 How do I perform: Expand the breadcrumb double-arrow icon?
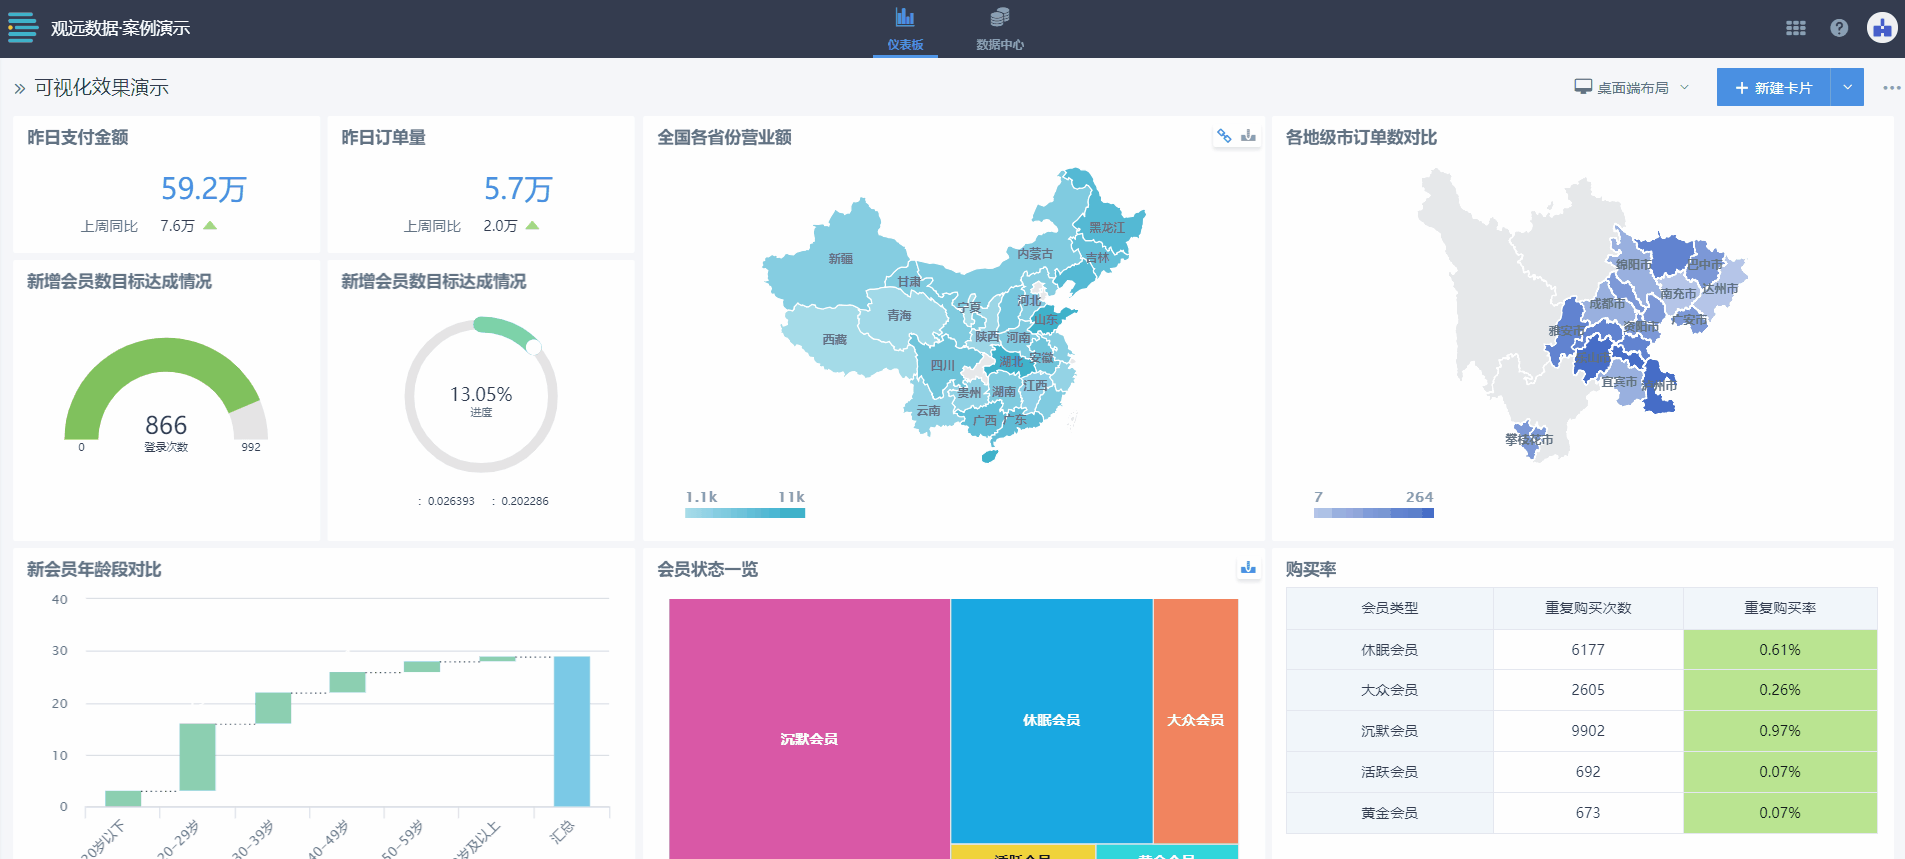(x=19, y=89)
